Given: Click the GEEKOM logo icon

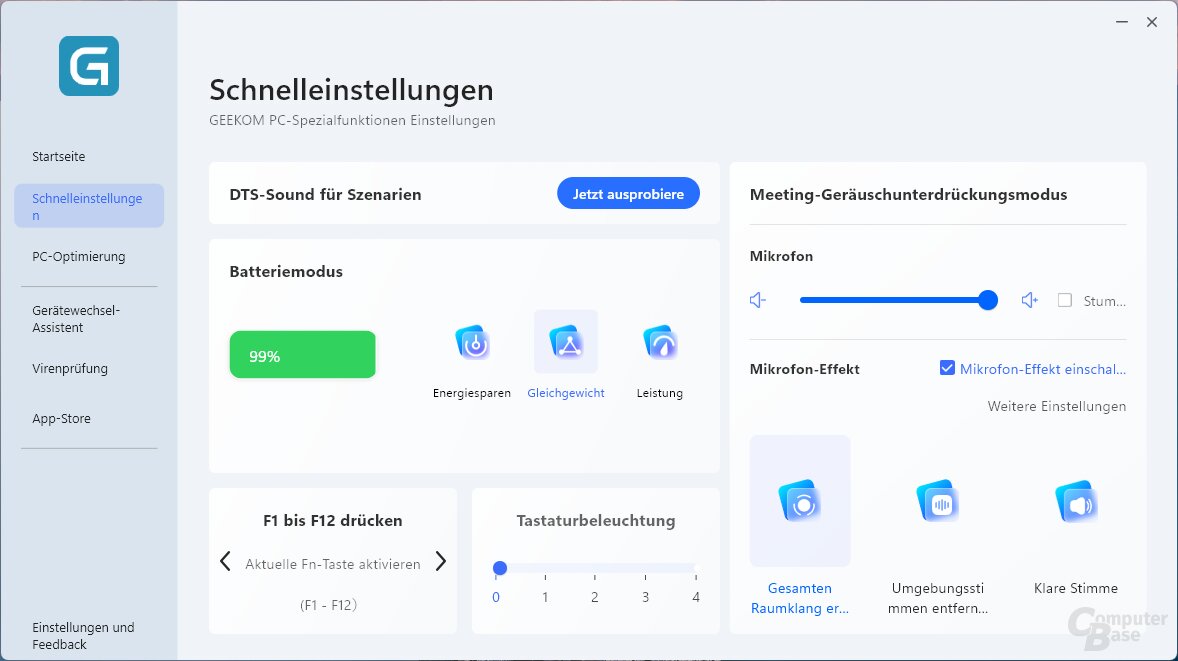Looking at the screenshot, I should (89, 66).
